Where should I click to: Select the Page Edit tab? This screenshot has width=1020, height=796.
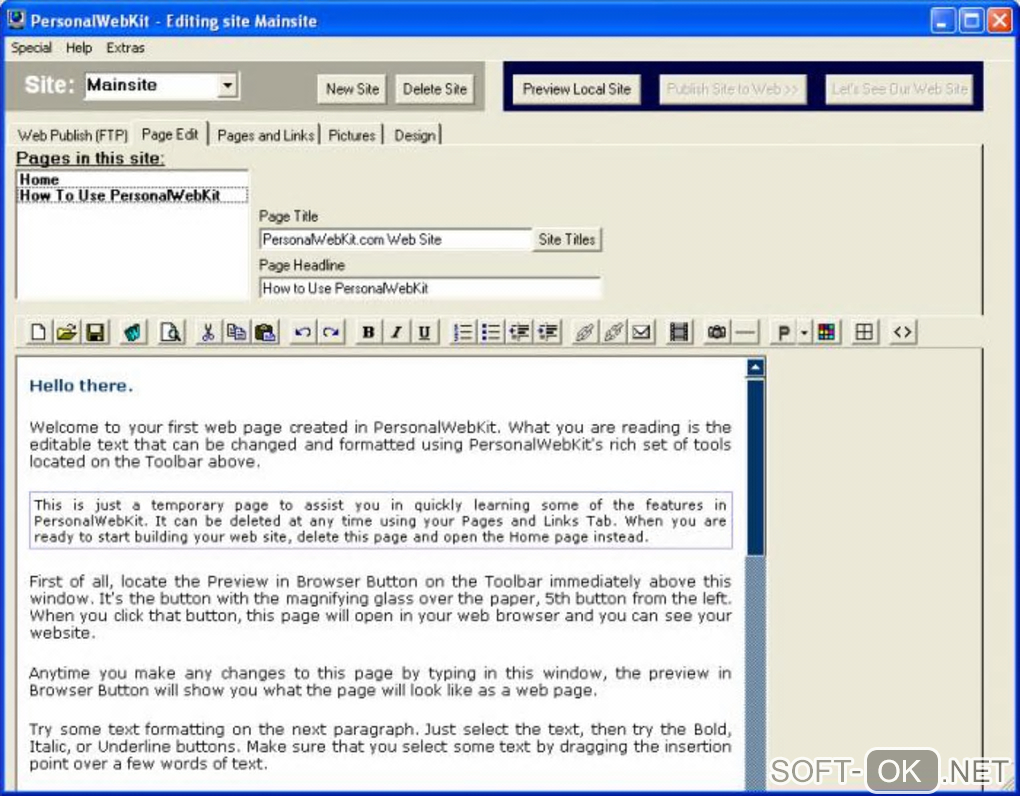coord(170,134)
